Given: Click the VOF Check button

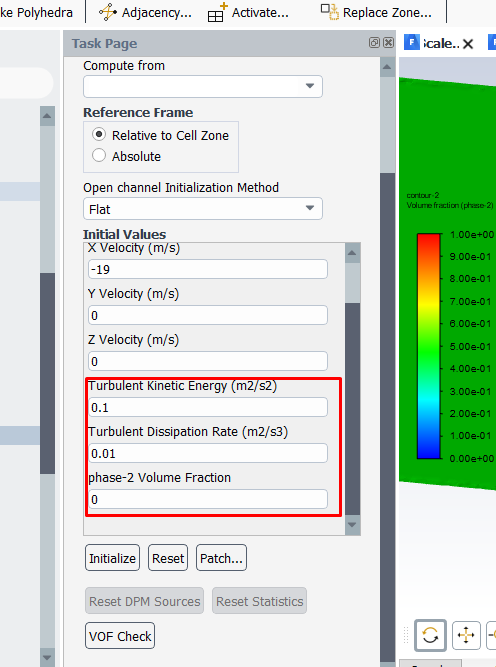Looking at the screenshot, I should [x=120, y=636].
